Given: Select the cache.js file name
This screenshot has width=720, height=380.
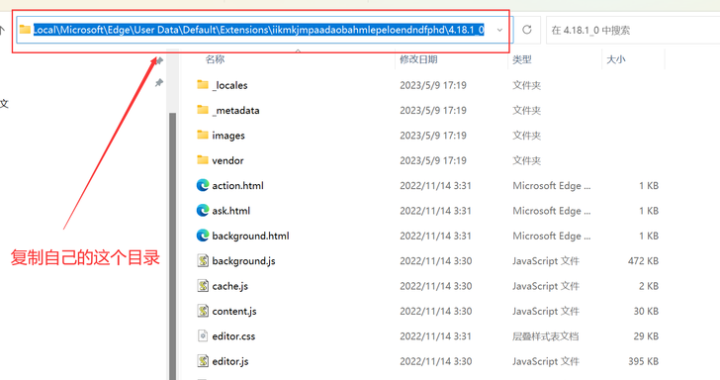Looking at the screenshot, I should pos(230,286).
